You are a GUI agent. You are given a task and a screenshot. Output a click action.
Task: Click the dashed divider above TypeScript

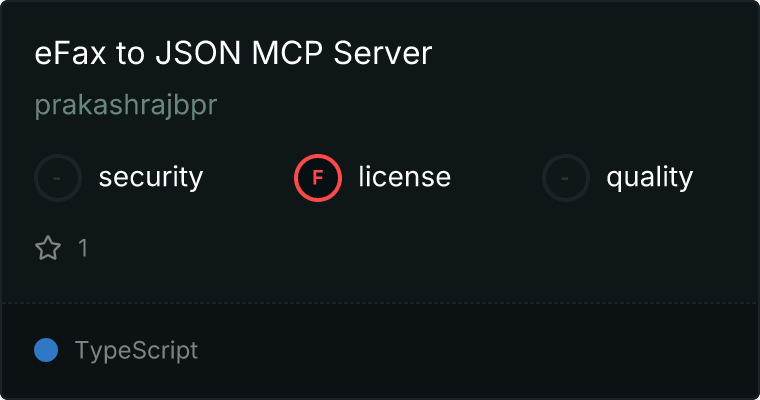[380, 303]
